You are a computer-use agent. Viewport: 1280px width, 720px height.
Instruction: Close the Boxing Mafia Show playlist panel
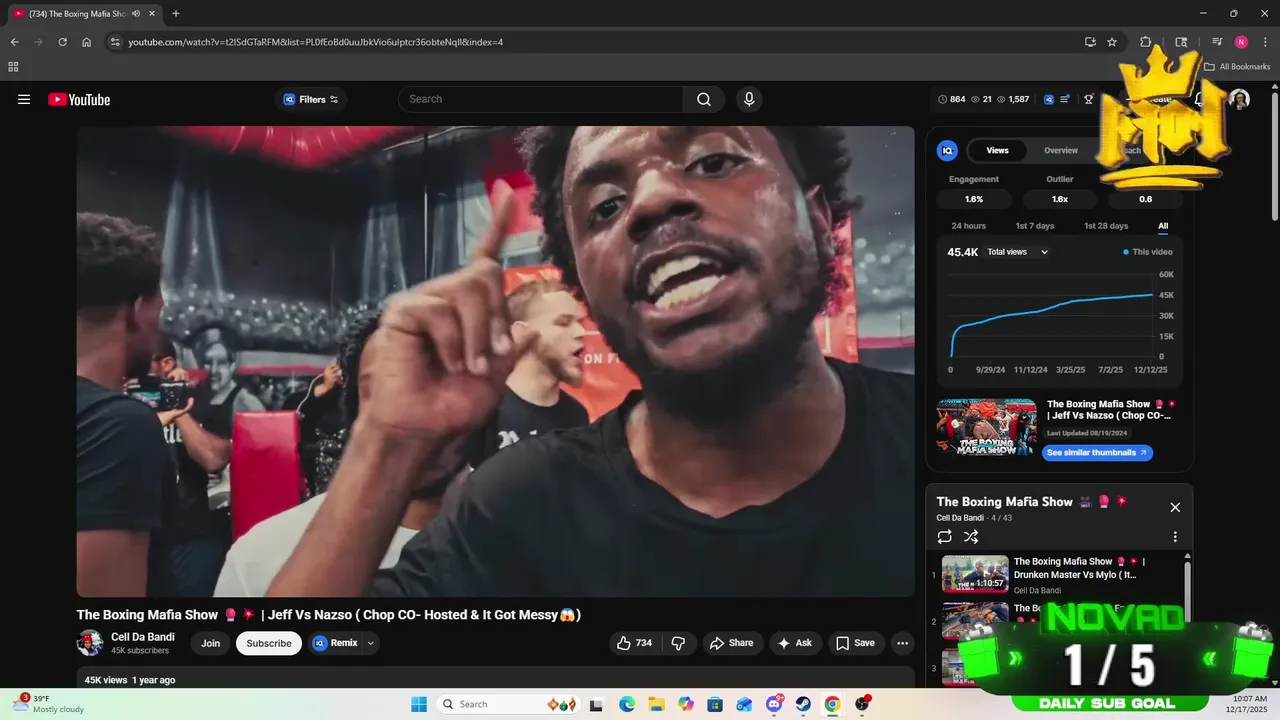pos(1175,507)
